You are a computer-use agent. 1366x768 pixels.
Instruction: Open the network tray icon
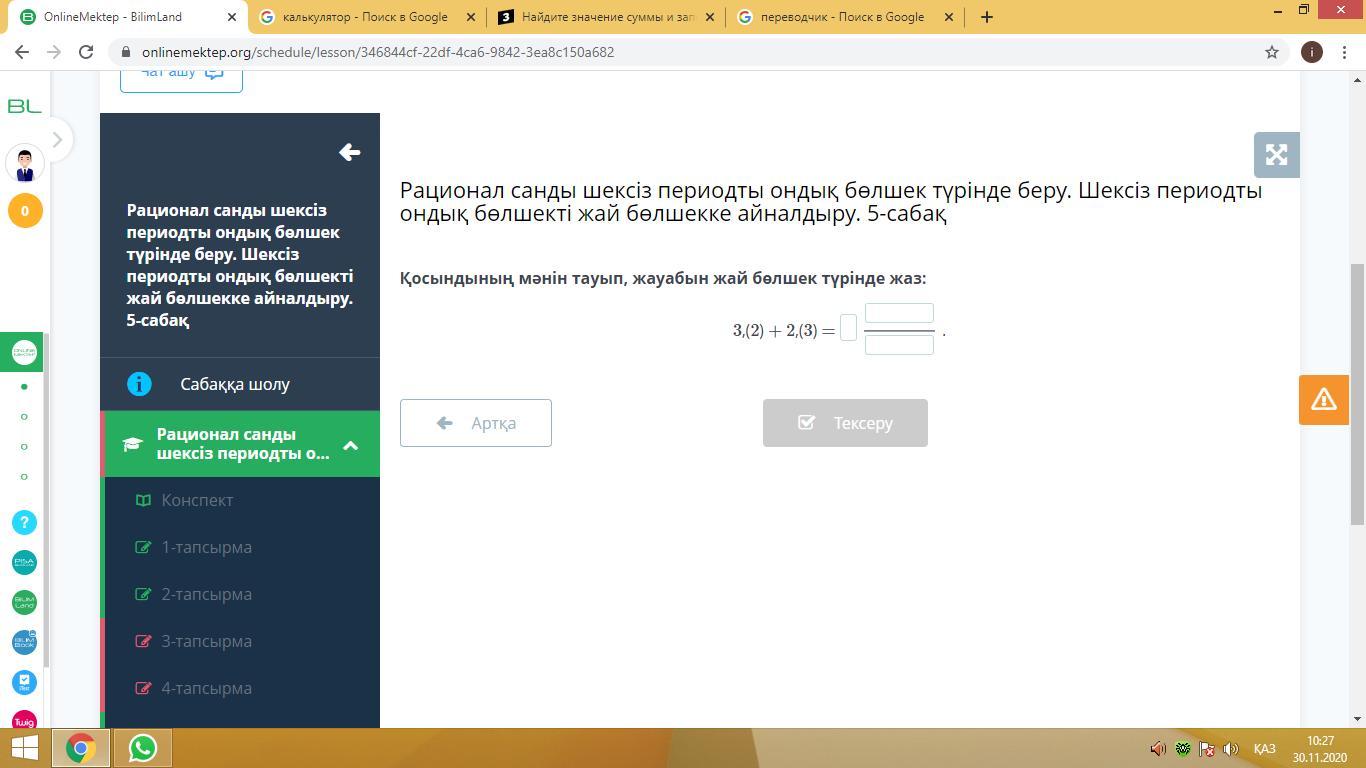click(1207, 748)
